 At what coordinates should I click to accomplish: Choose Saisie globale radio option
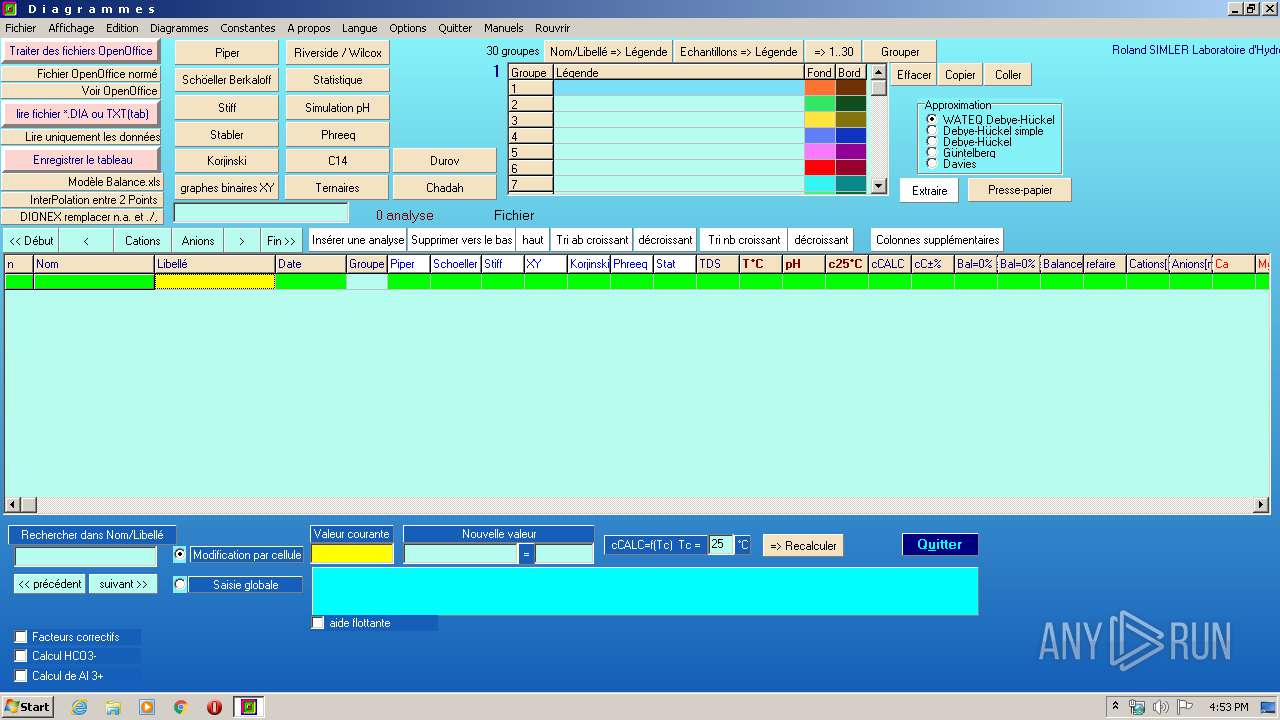[180, 584]
